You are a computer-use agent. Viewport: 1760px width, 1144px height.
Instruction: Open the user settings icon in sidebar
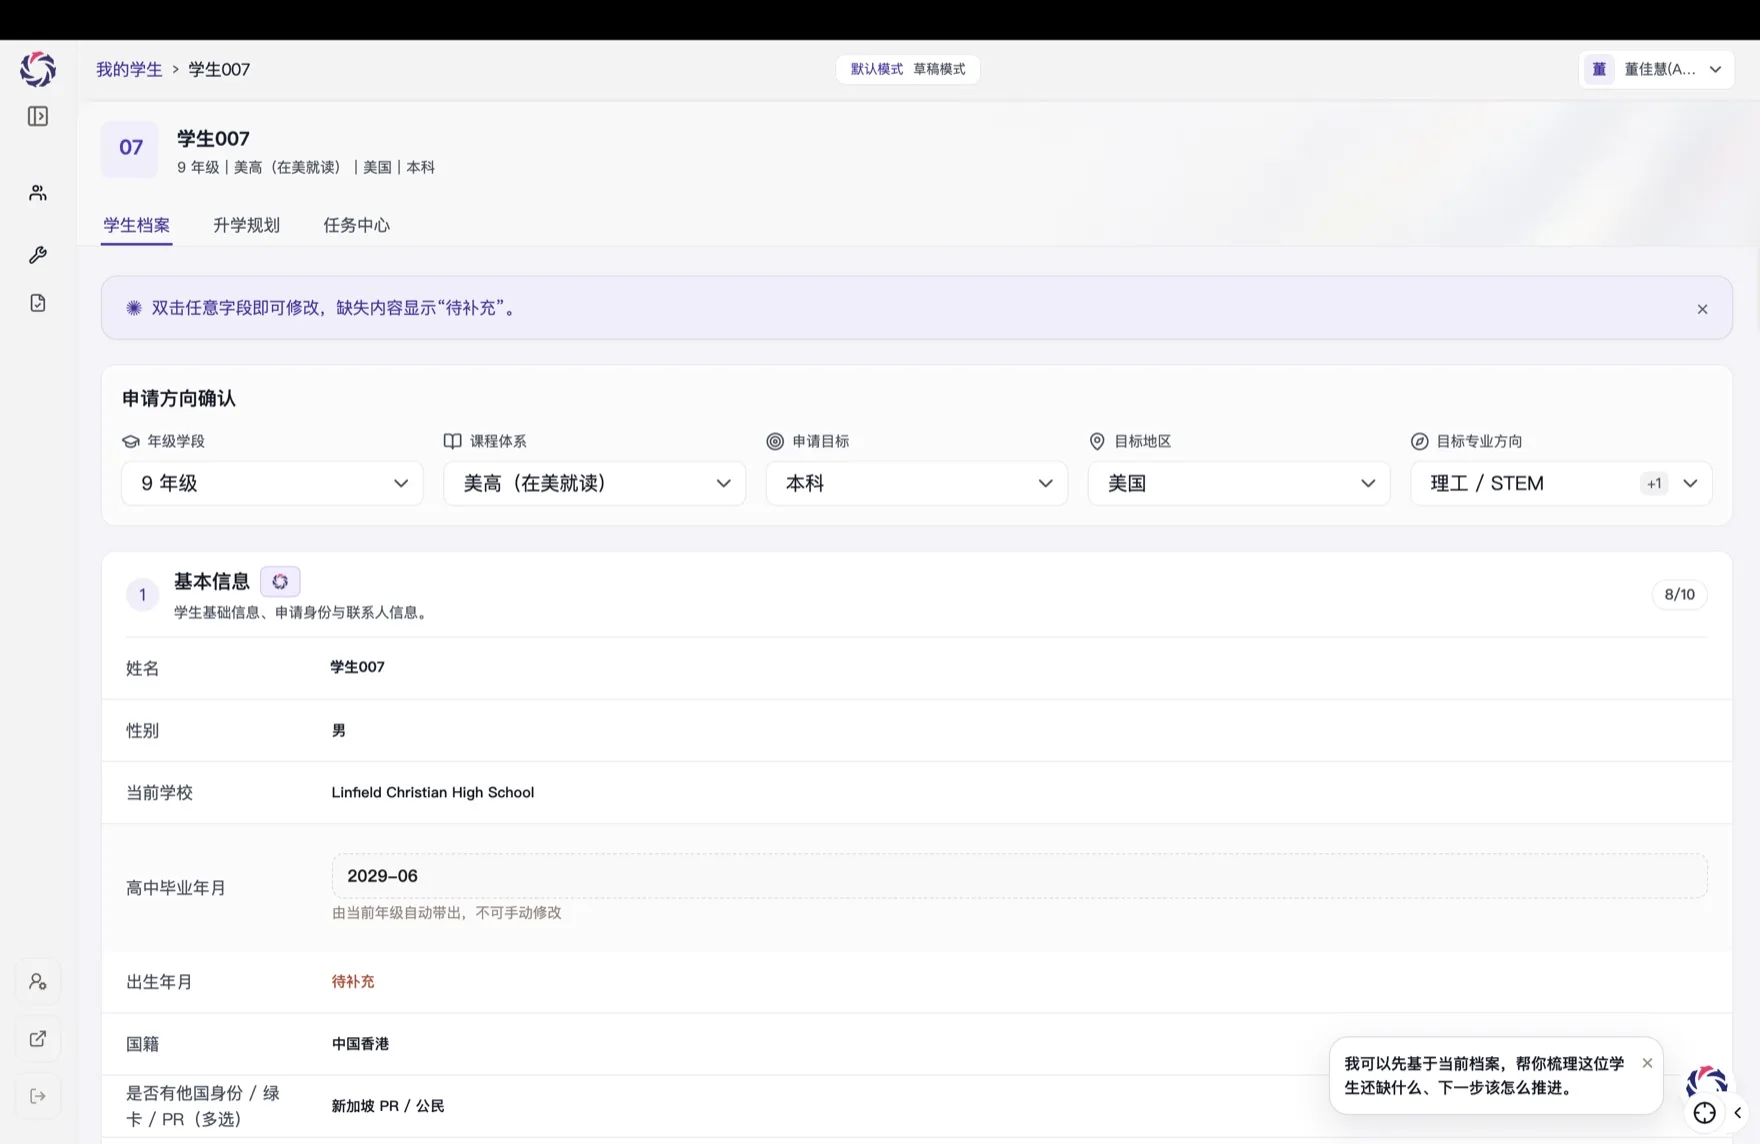(38, 982)
